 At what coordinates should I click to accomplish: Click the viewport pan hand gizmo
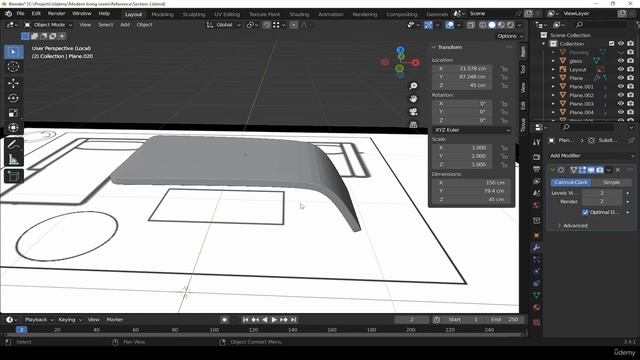[413, 99]
